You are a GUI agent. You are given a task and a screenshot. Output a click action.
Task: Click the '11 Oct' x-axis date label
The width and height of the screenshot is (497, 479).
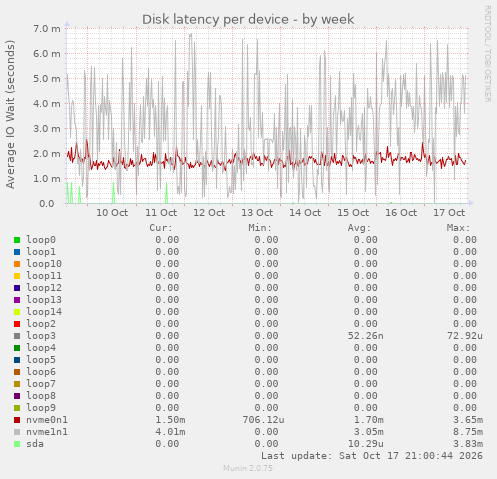[x=161, y=213]
